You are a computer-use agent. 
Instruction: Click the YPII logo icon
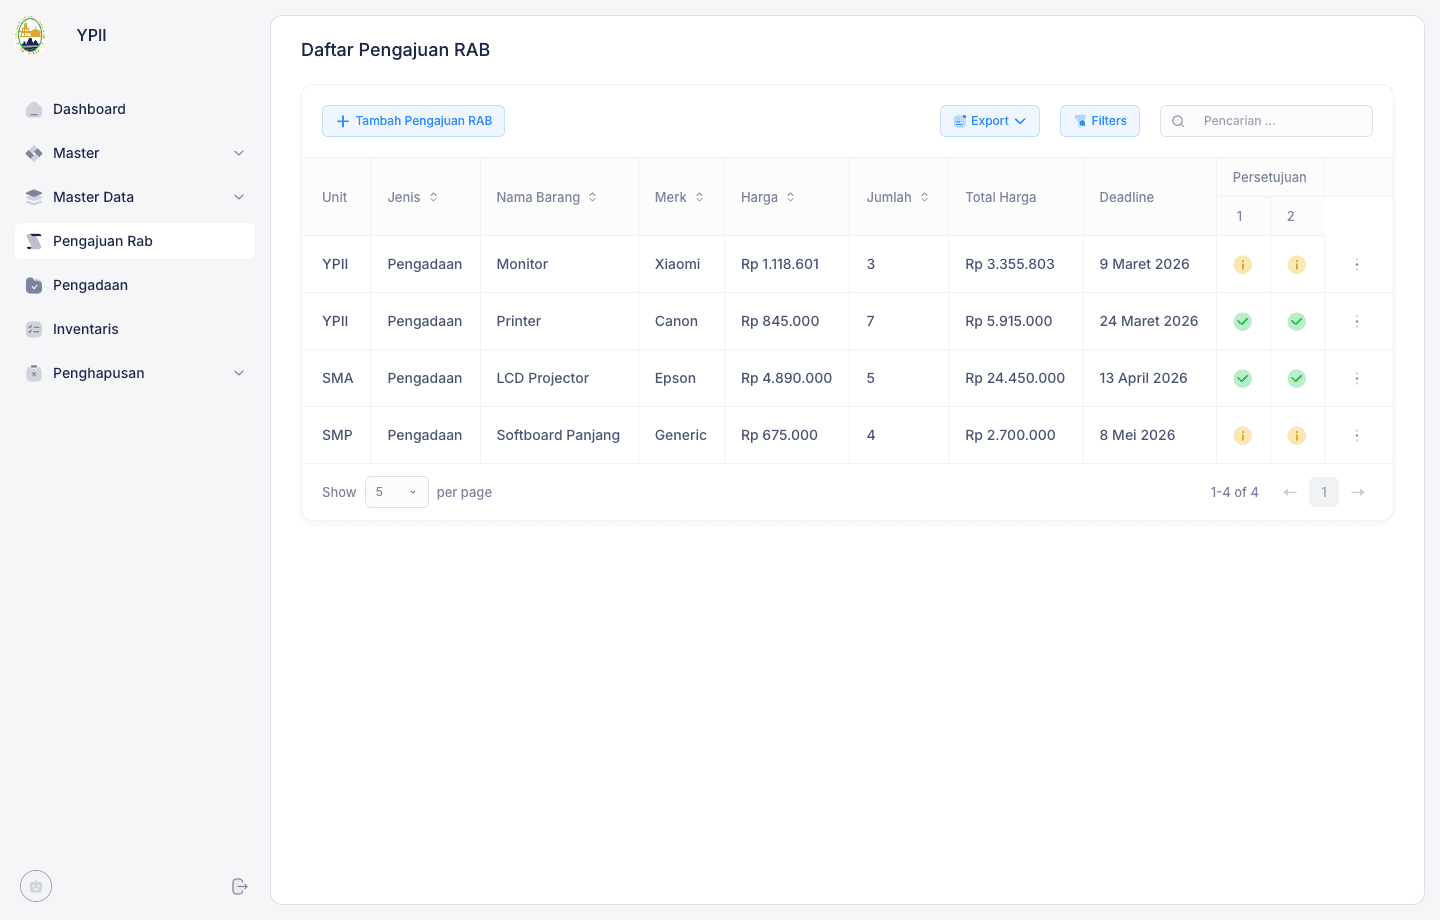pyautogui.click(x=31, y=35)
